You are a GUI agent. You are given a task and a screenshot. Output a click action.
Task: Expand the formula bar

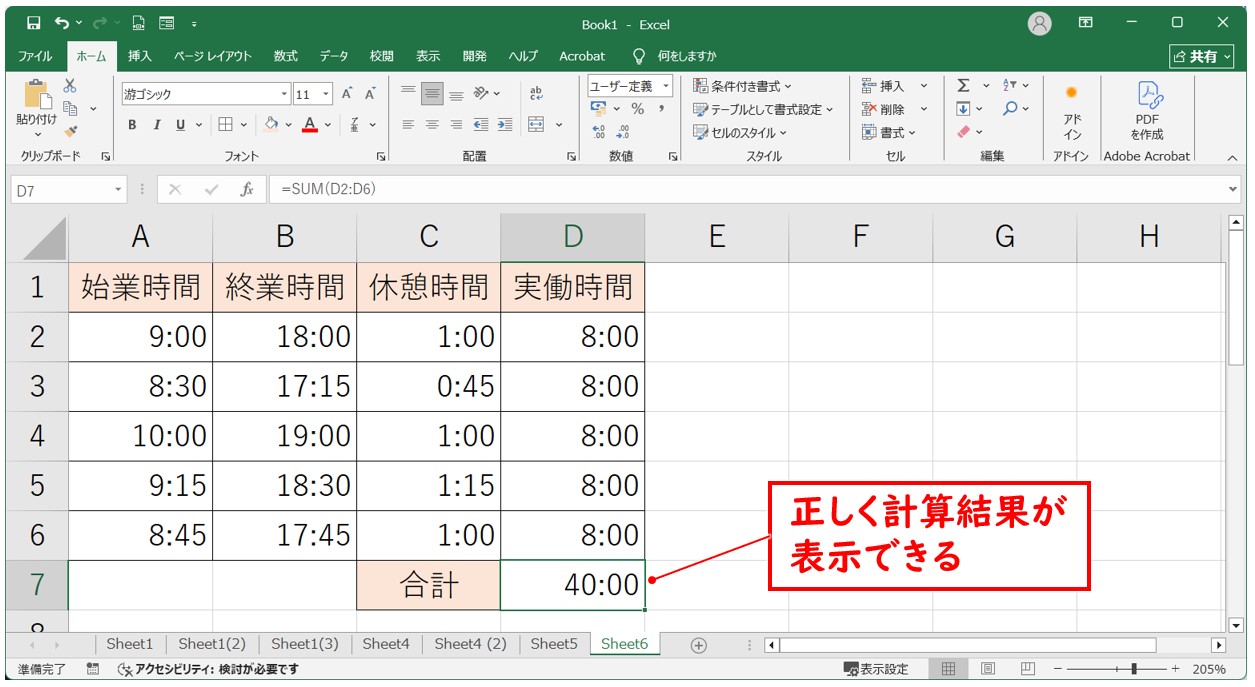point(1232,189)
